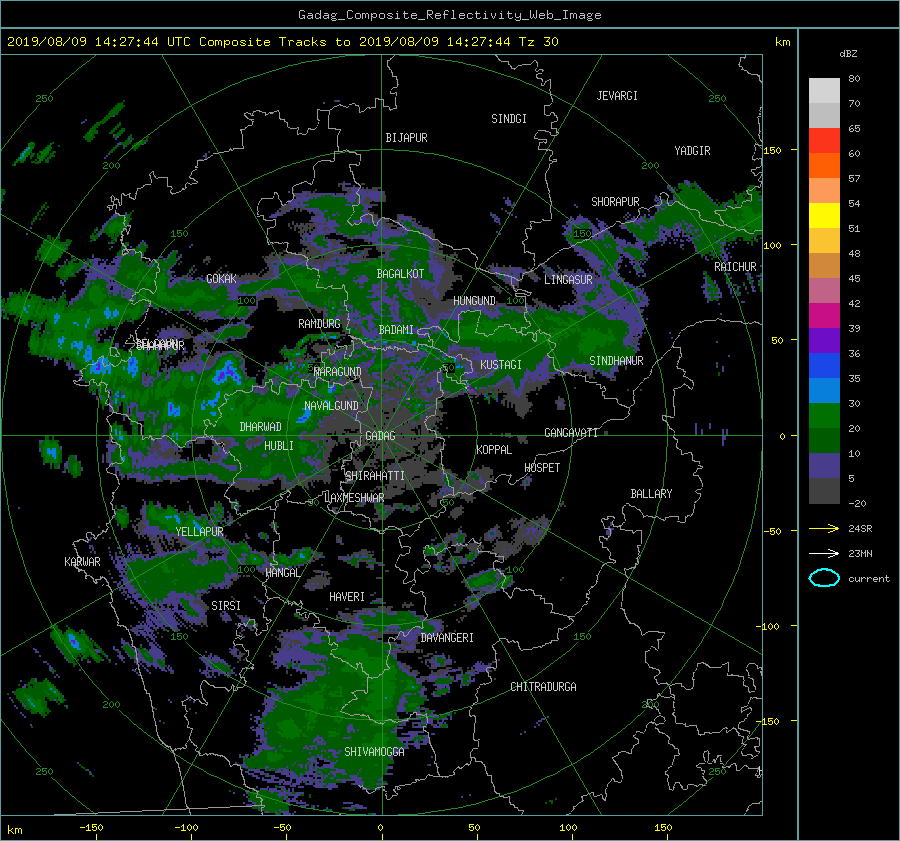Image resolution: width=900 pixels, height=841 pixels.
Task: Click the HUNGUND city label
Action: [474, 301]
